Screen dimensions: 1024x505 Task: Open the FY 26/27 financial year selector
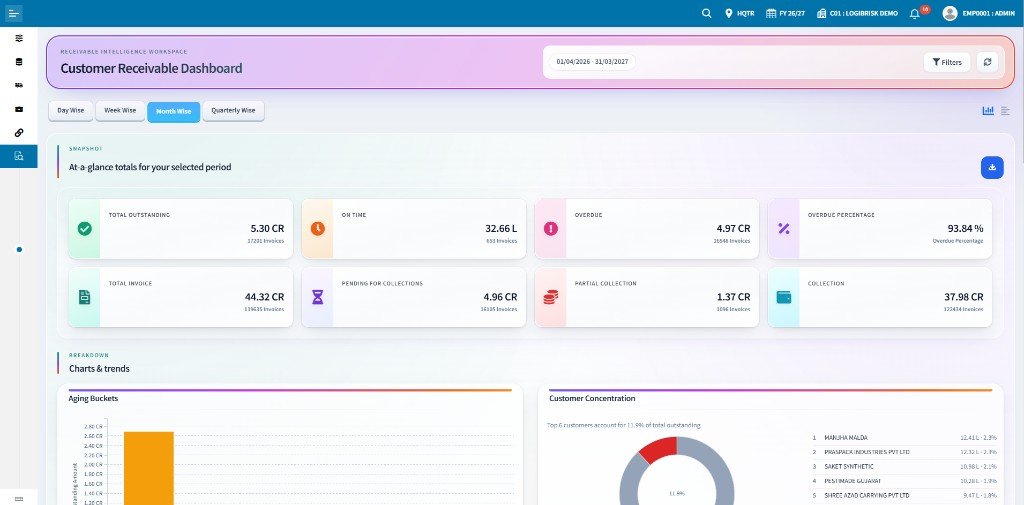pyautogui.click(x=786, y=13)
